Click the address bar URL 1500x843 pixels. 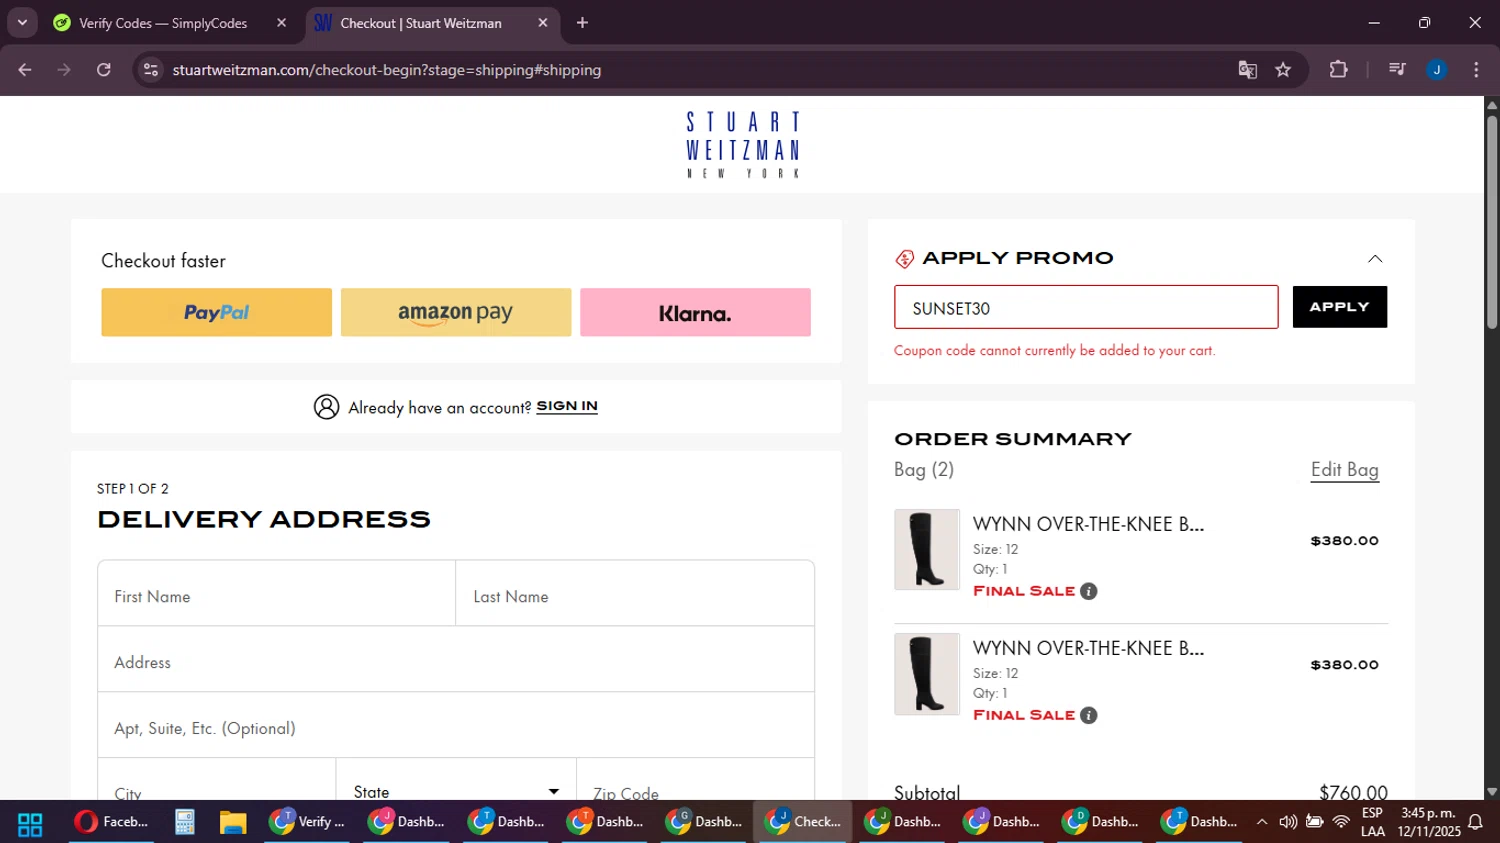pos(387,70)
